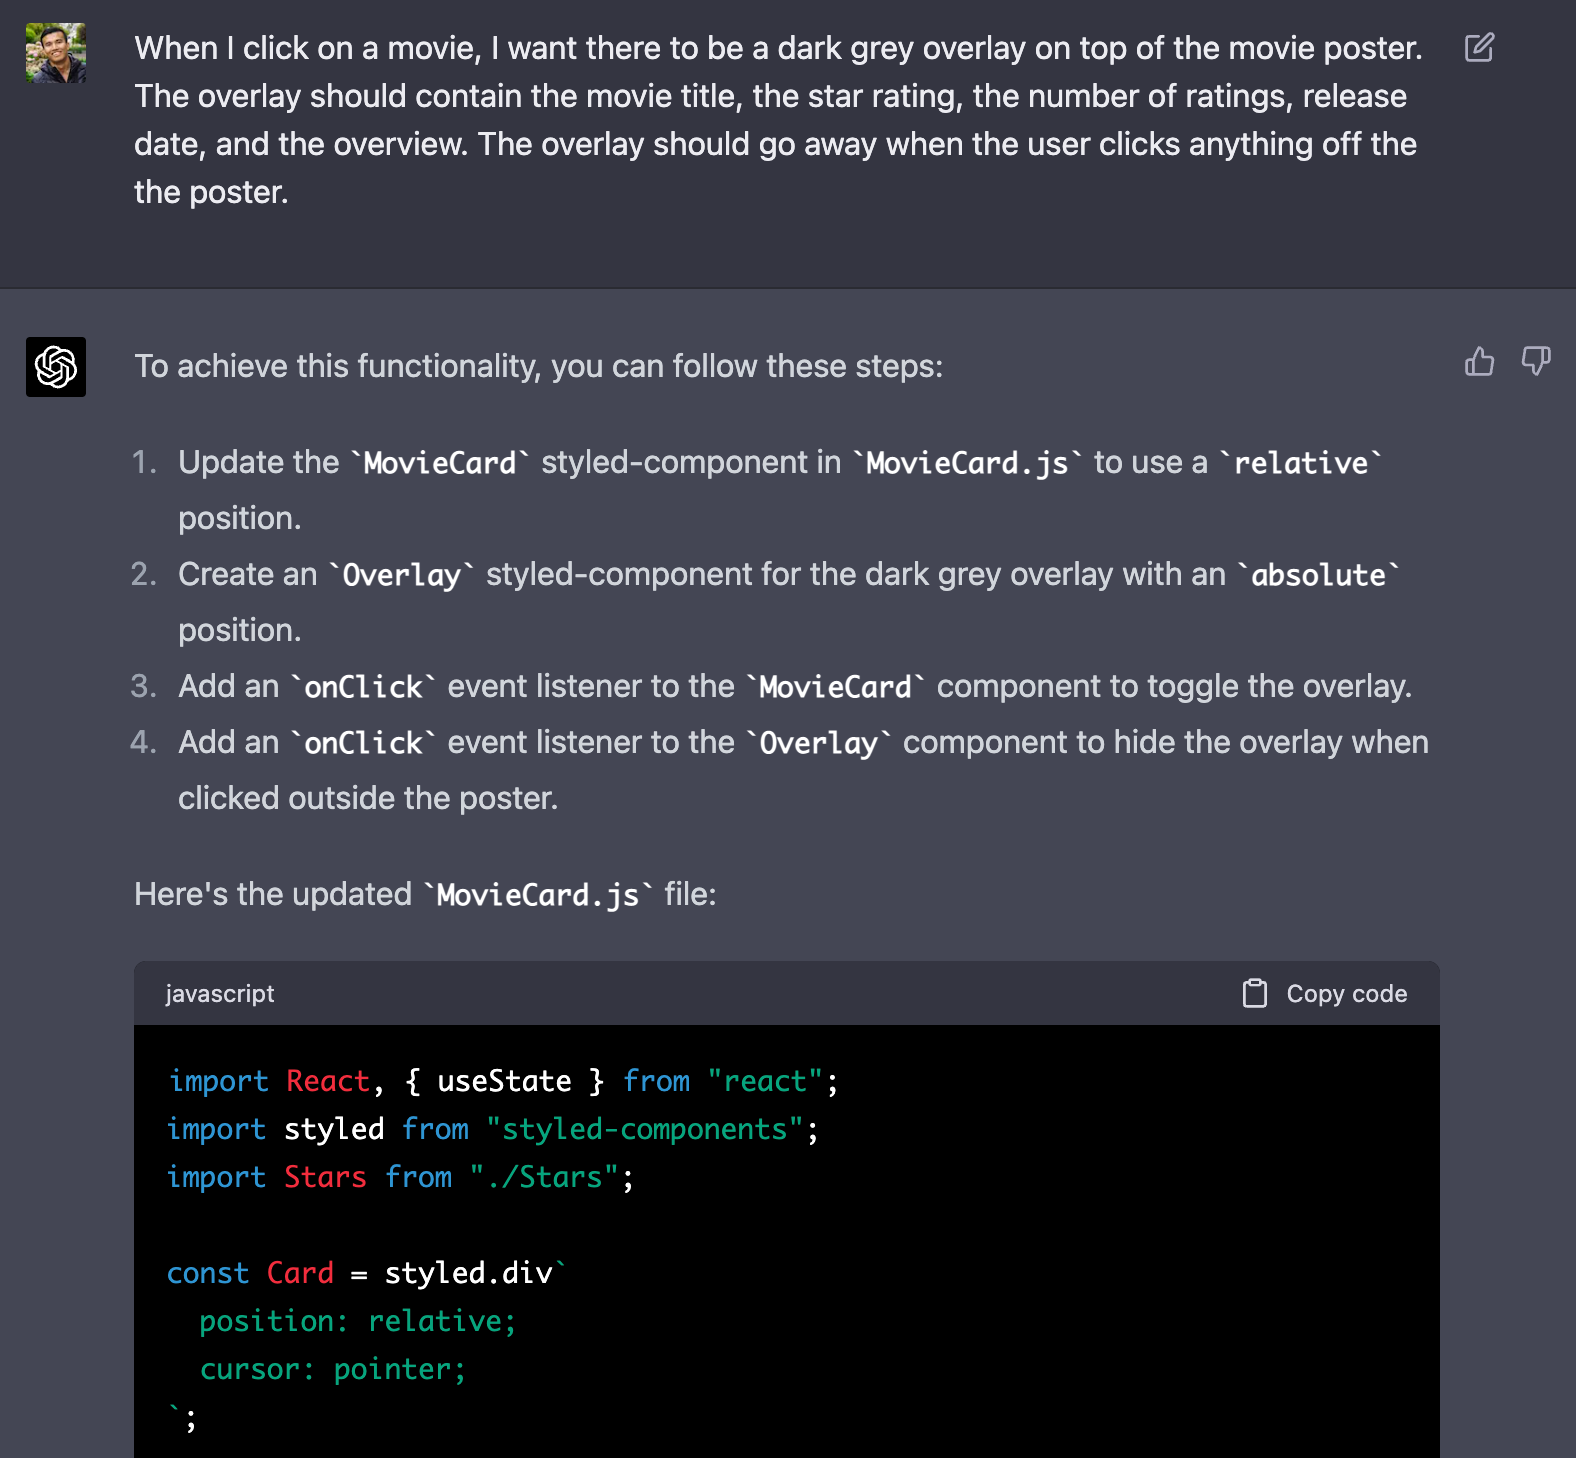Viewport: 1576px width, 1458px height.
Task: Click 'clicked outside the poster.' text
Action: click(368, 798)
